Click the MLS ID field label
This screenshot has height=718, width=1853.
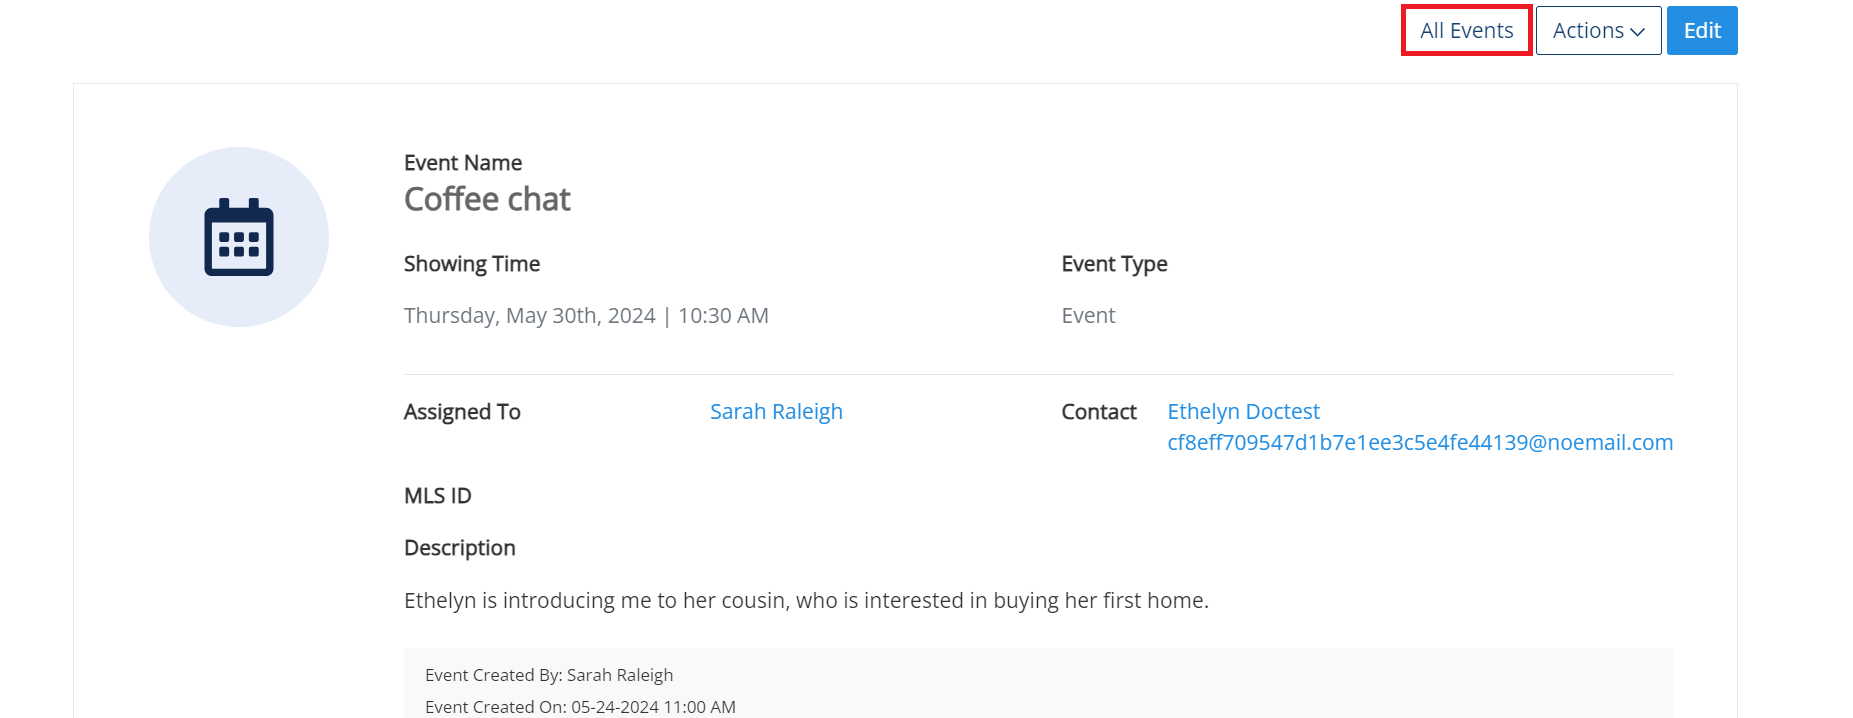click(x=437, y=495)
